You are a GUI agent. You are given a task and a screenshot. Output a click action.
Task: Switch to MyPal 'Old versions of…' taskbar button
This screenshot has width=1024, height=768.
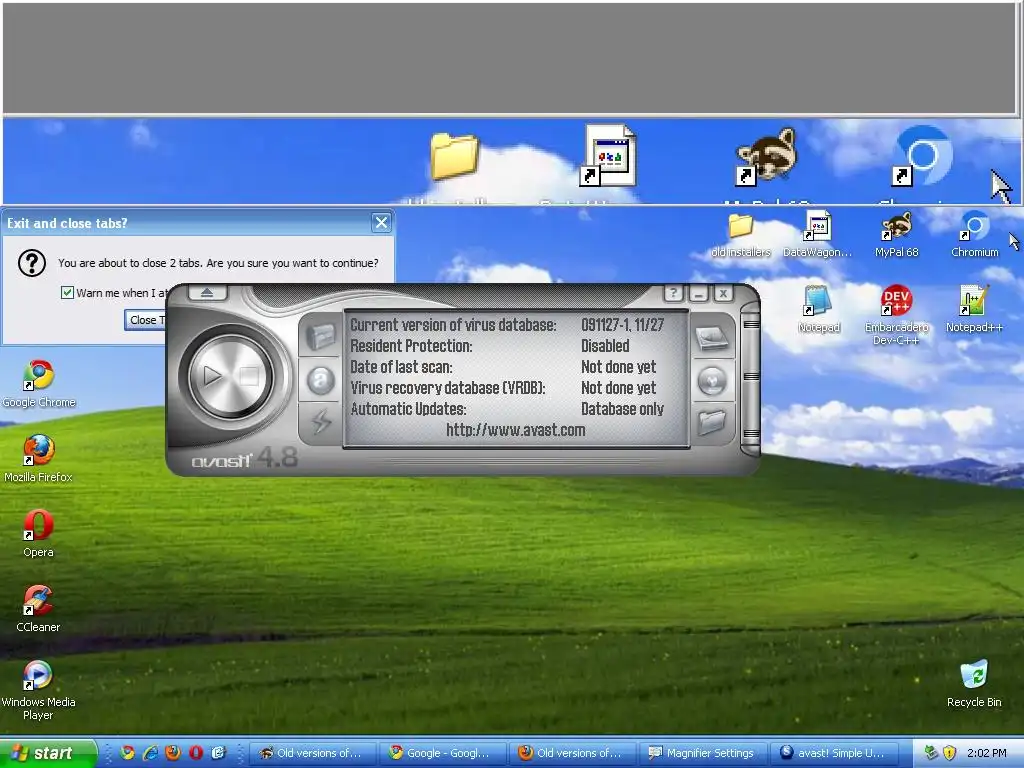[313, 754]
